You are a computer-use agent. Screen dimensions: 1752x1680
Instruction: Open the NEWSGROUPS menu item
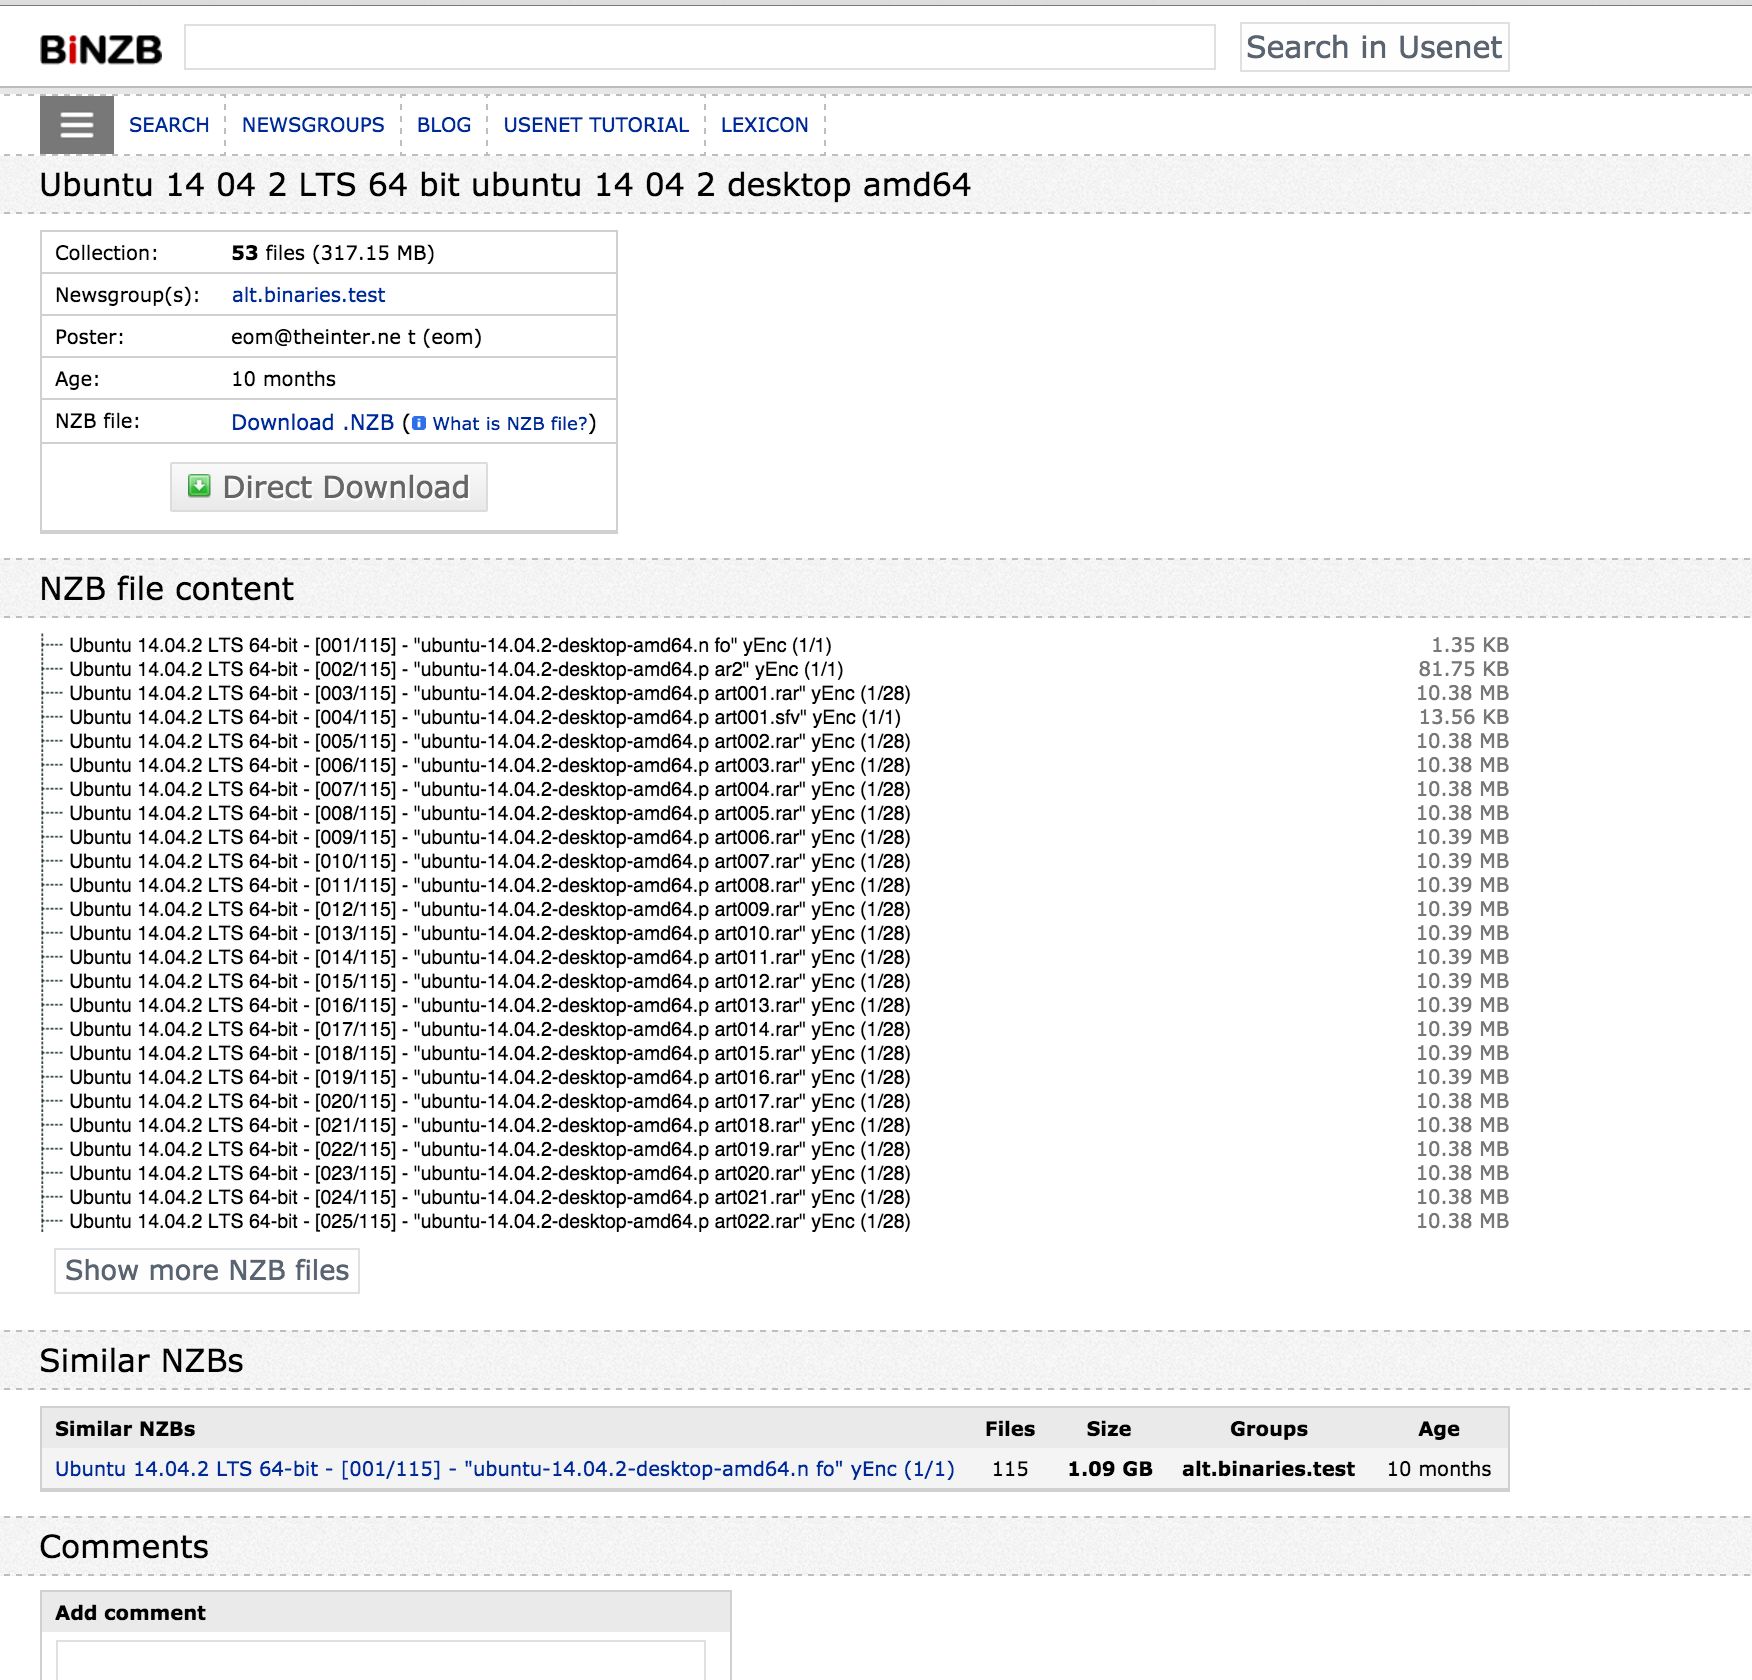313,124
